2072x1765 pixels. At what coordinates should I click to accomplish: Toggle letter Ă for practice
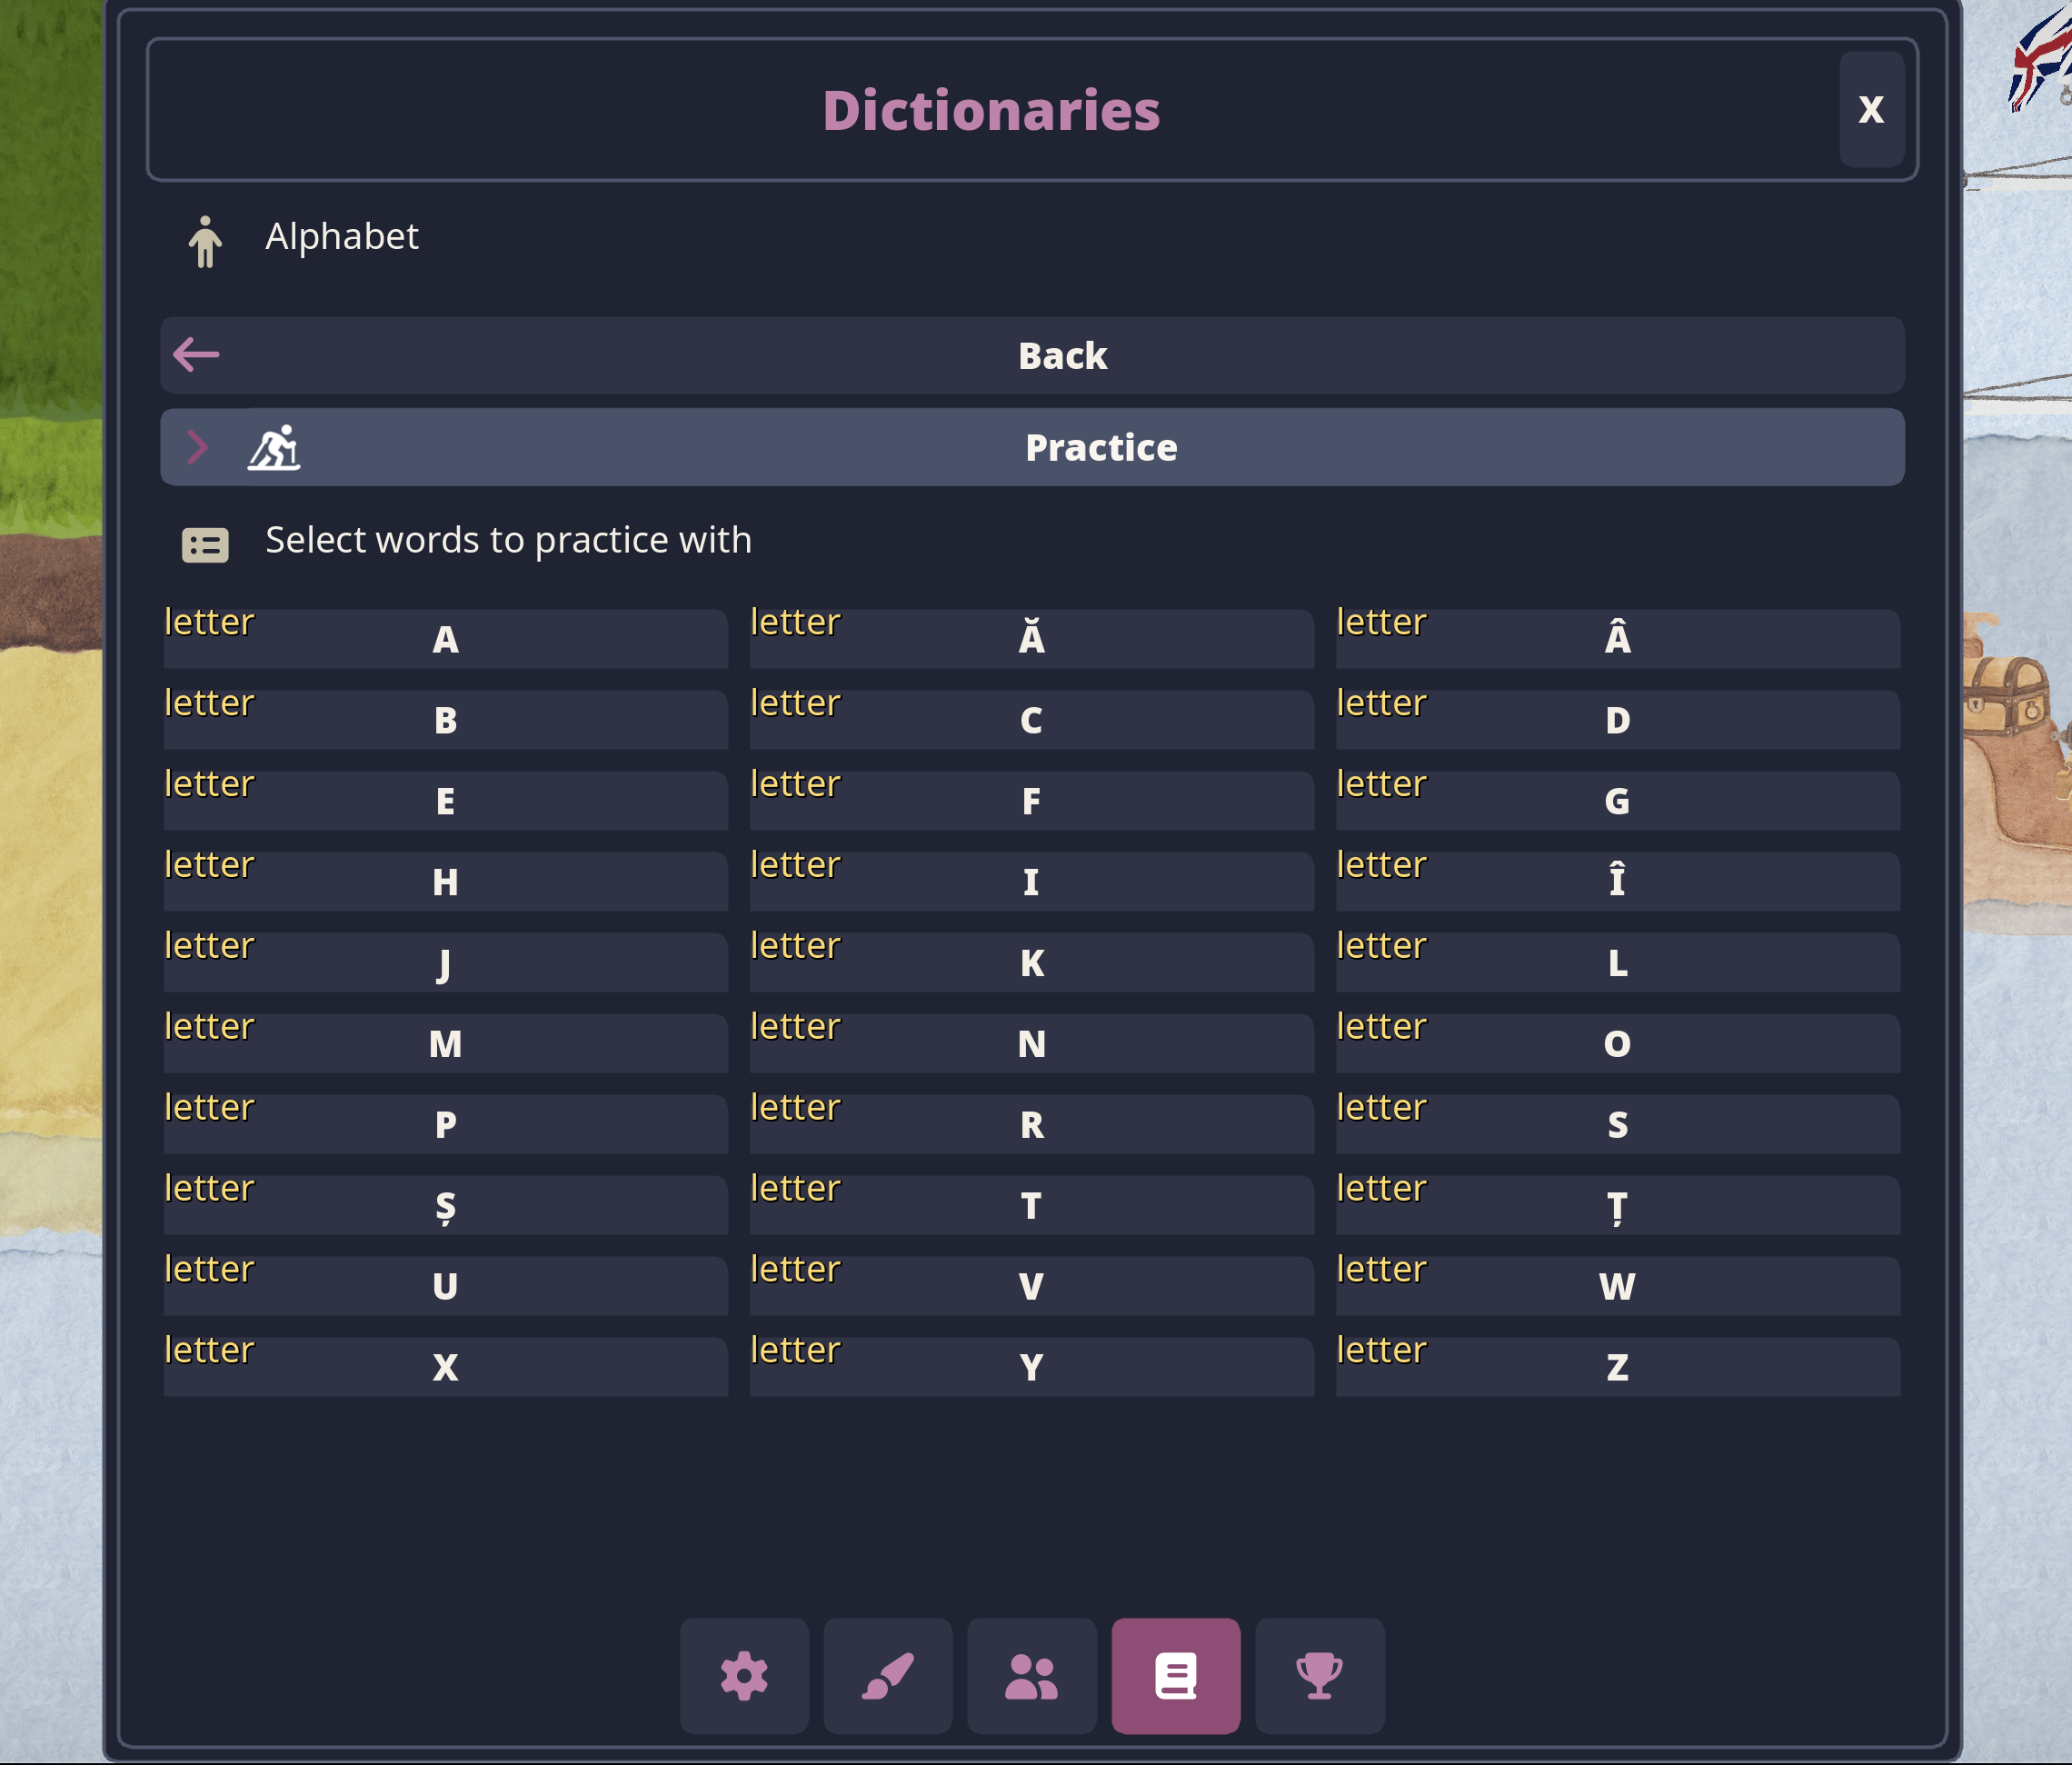click(x=1031, y=640)
